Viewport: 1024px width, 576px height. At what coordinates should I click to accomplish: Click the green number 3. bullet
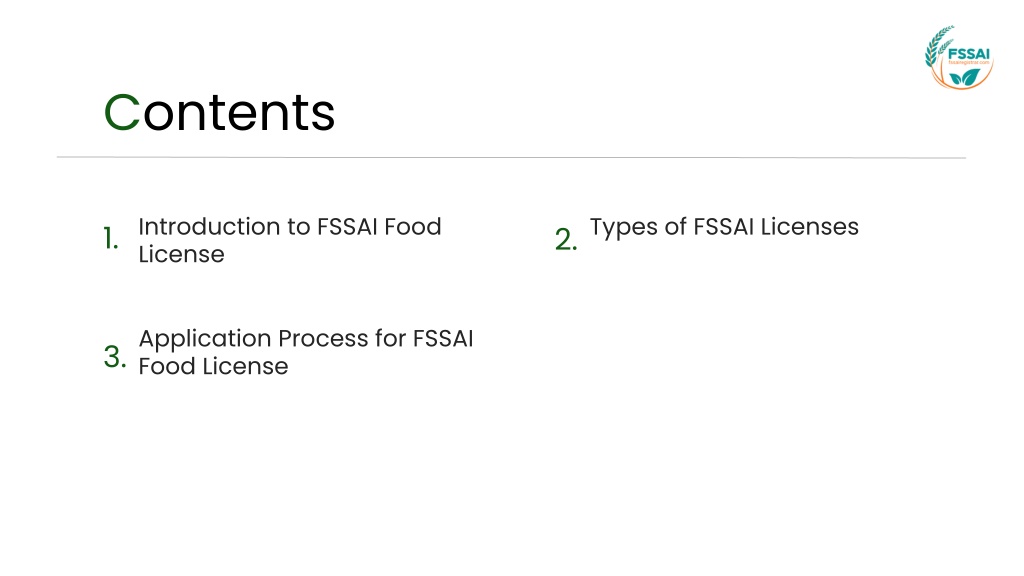point(115,357)
